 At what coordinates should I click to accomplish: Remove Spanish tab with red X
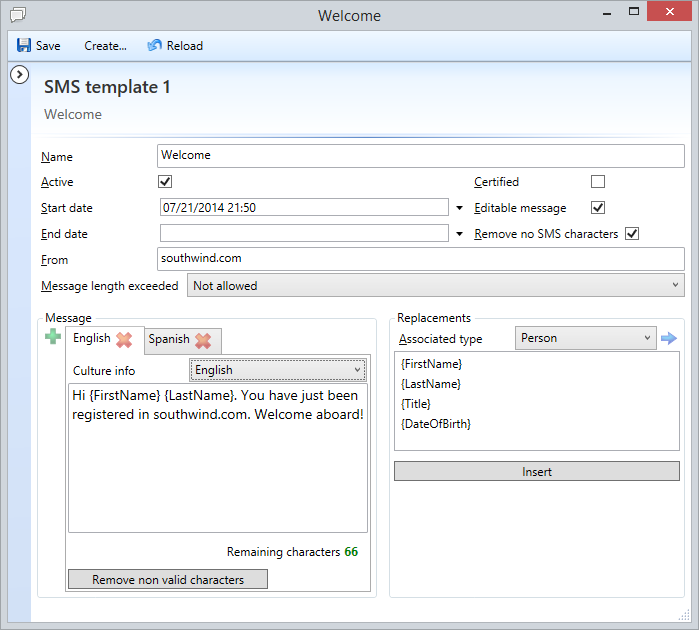(x=203, y=340)
